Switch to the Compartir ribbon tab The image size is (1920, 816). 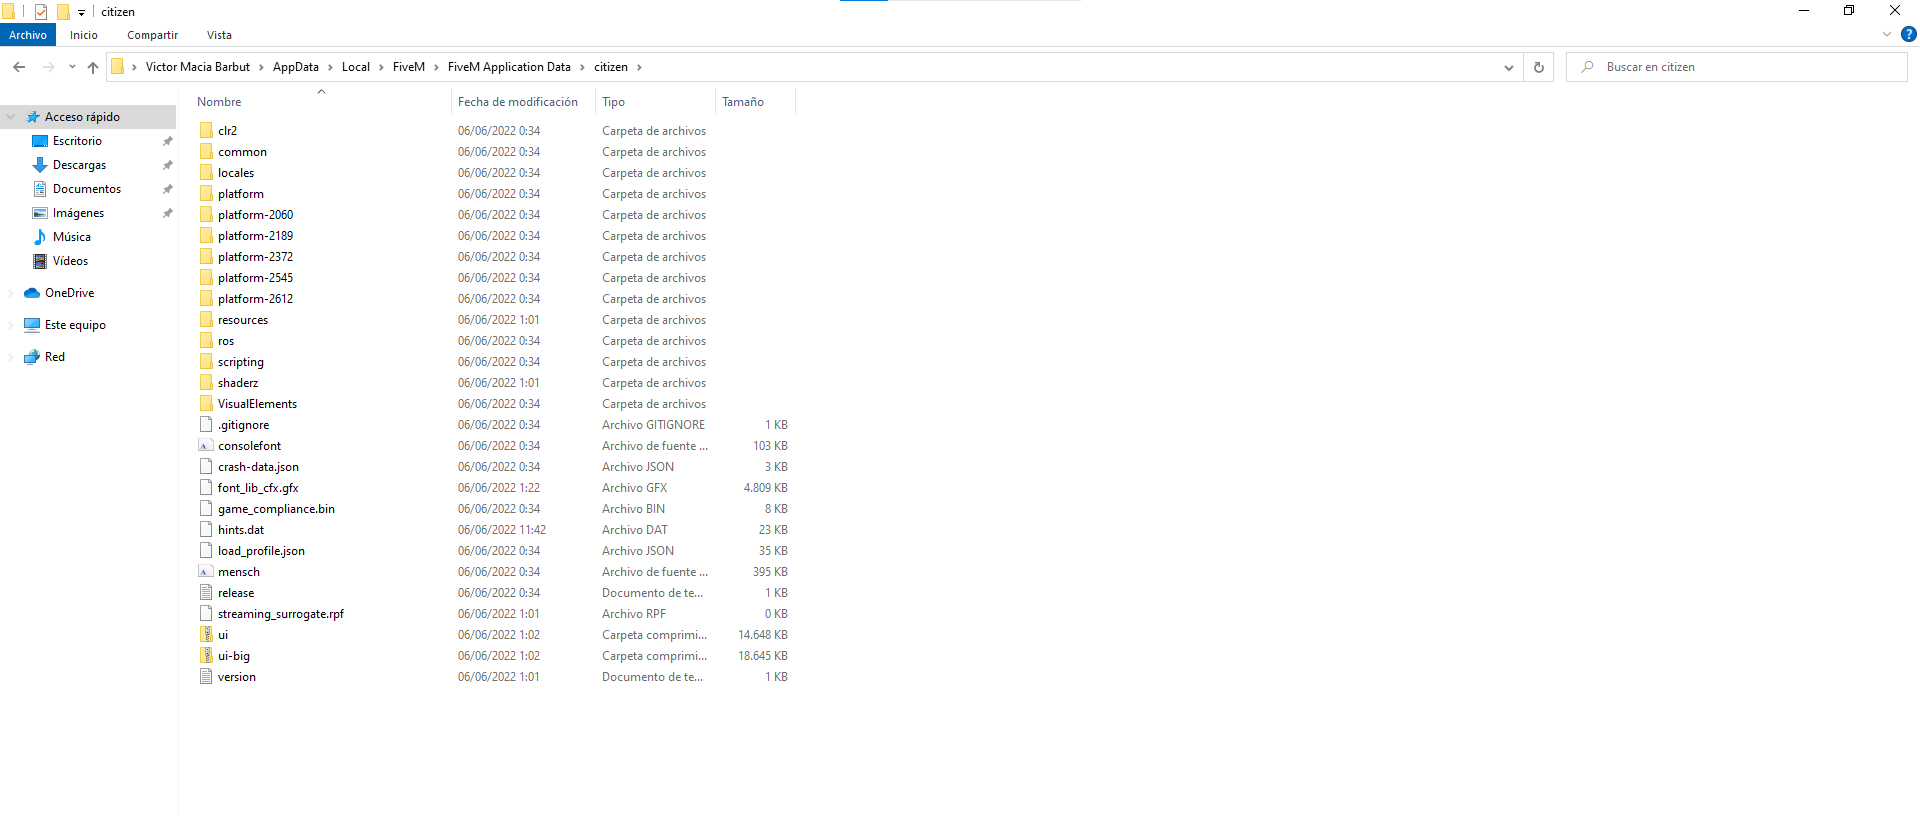(x=152, y=35)
